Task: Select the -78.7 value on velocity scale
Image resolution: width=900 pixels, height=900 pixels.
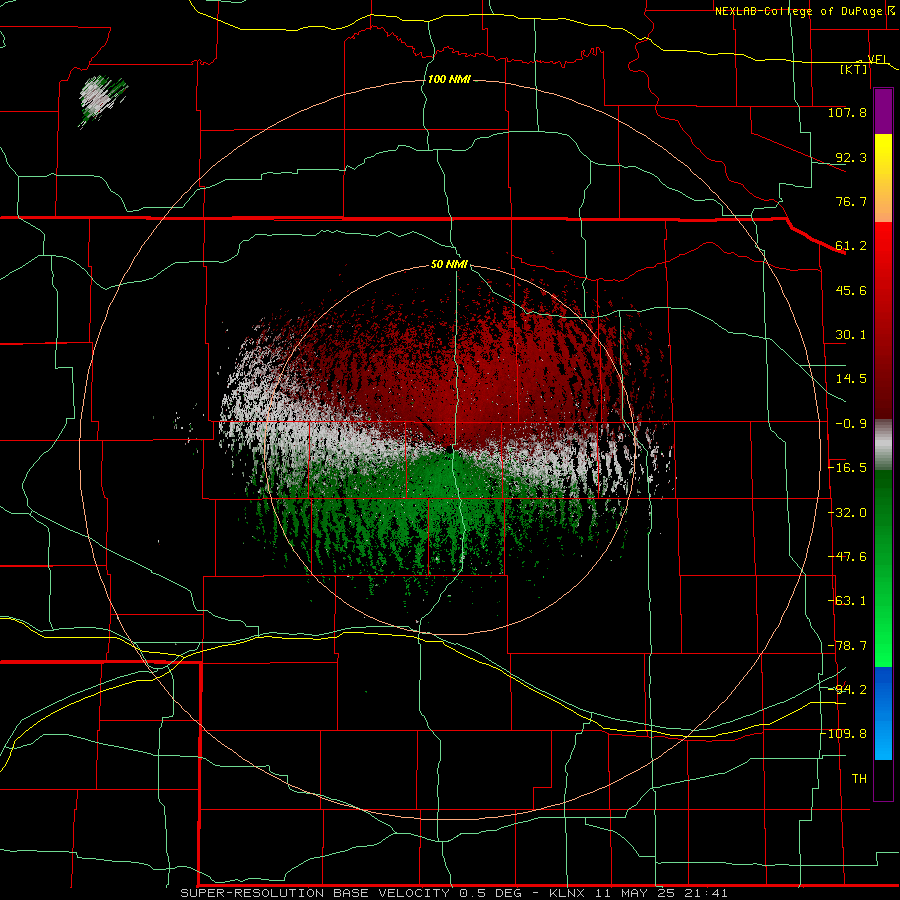Action: point(847,646)
